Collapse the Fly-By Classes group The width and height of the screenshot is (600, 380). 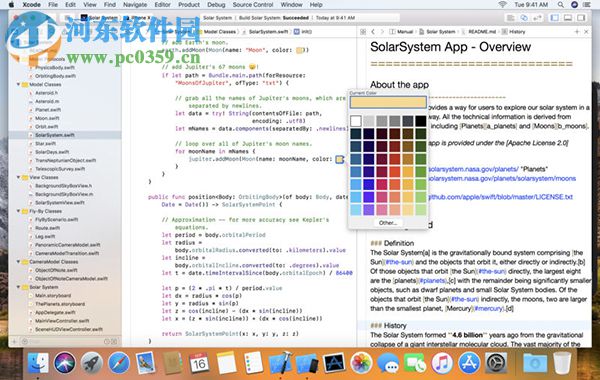18,211
